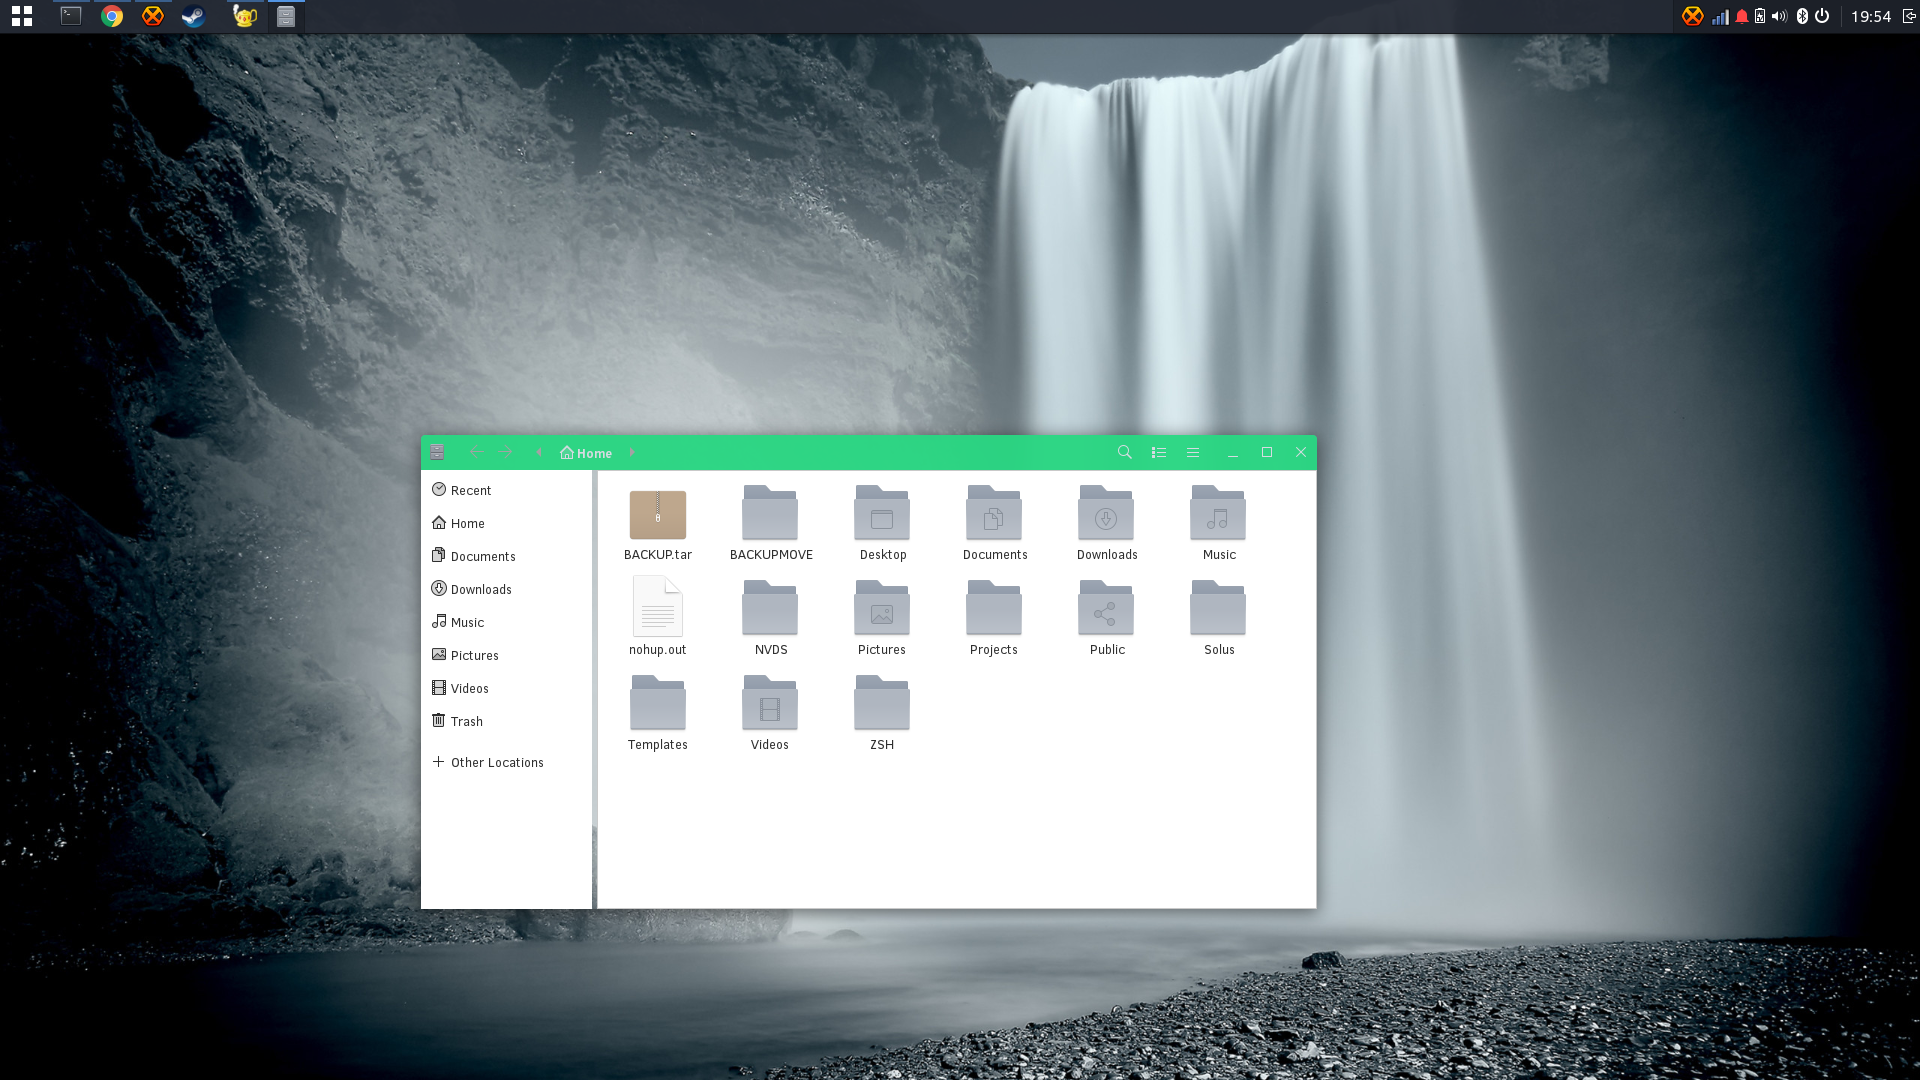Launch Steam from the top panel
This screenshot has width=1920, height=1080.
[x=193, y=16]
